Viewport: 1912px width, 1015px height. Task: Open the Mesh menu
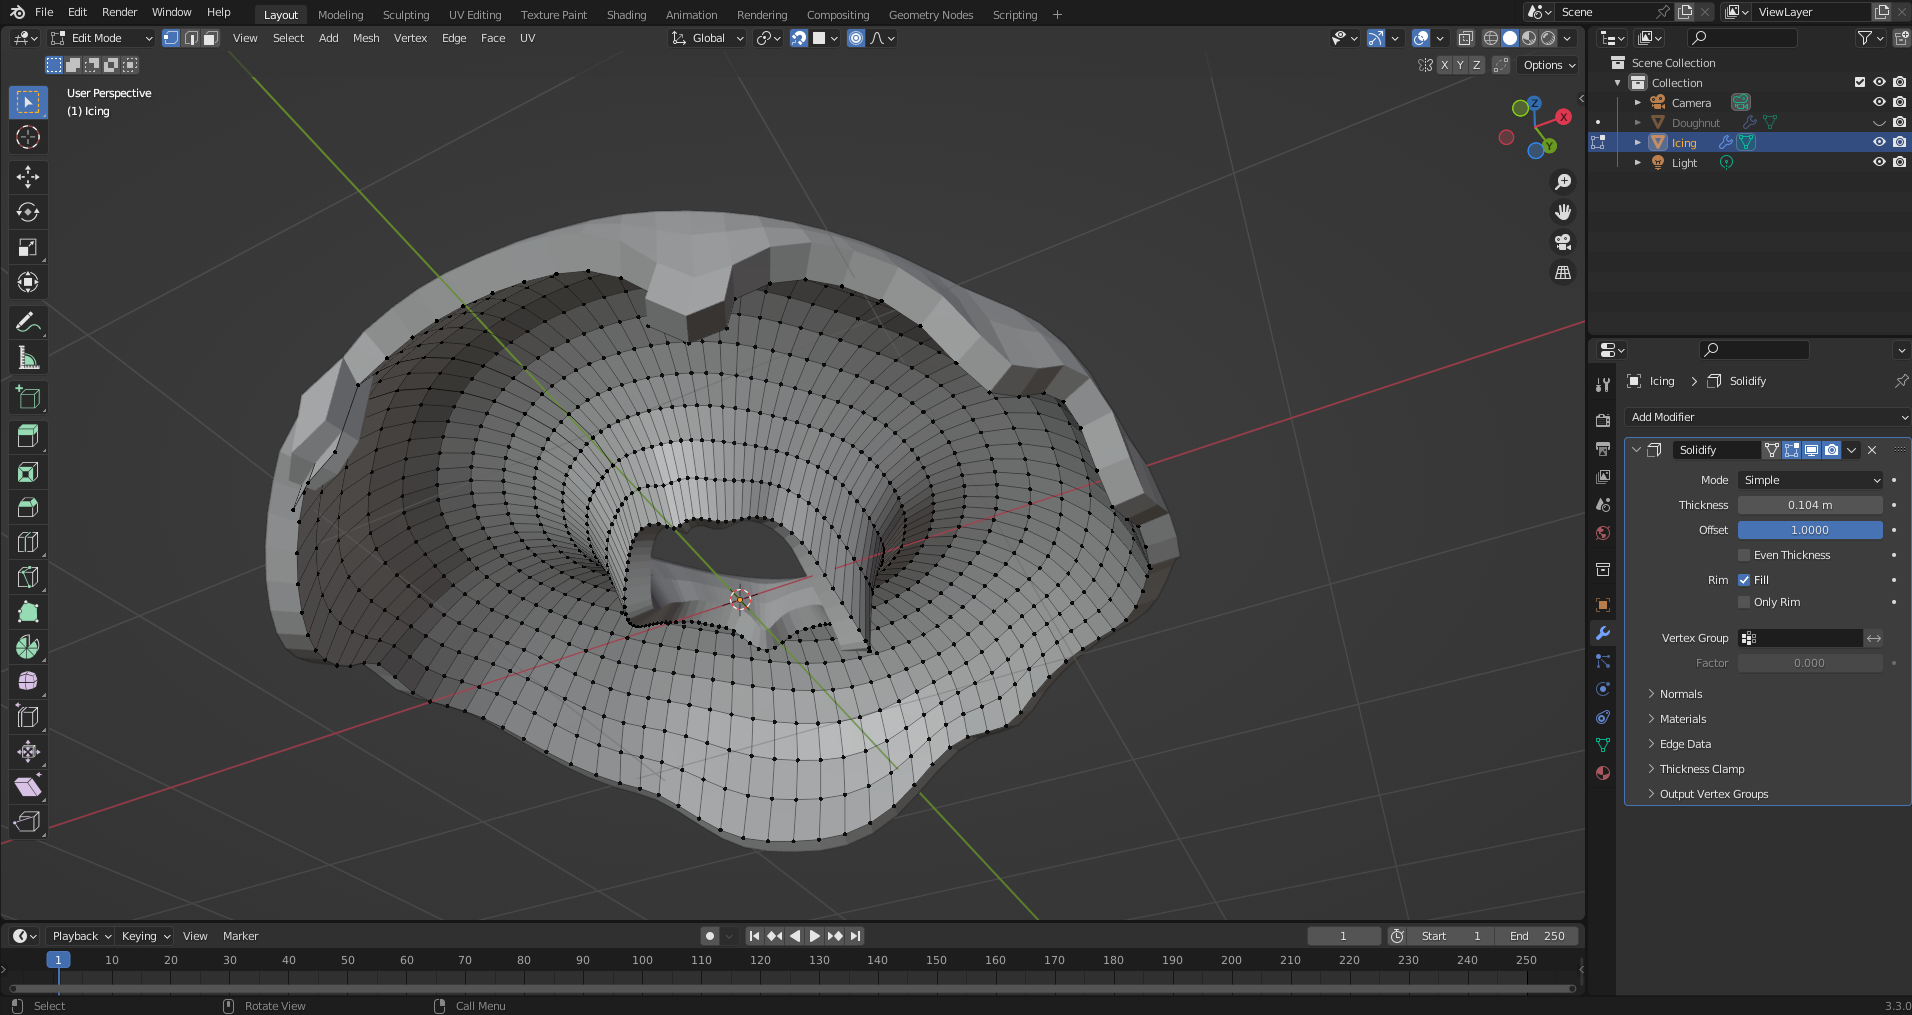[366, 38]
